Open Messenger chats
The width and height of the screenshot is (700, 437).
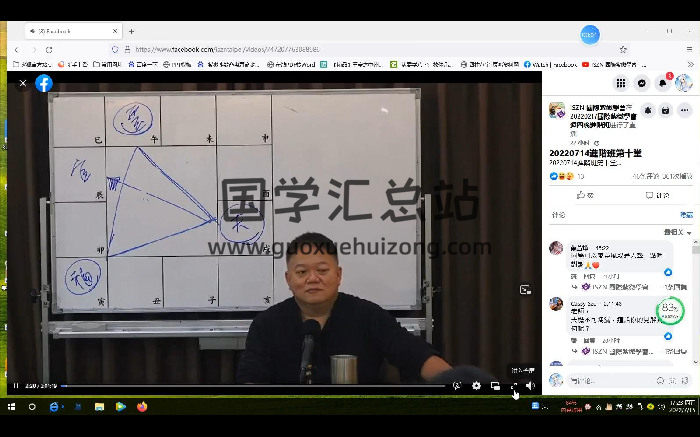tap(642, 83)
